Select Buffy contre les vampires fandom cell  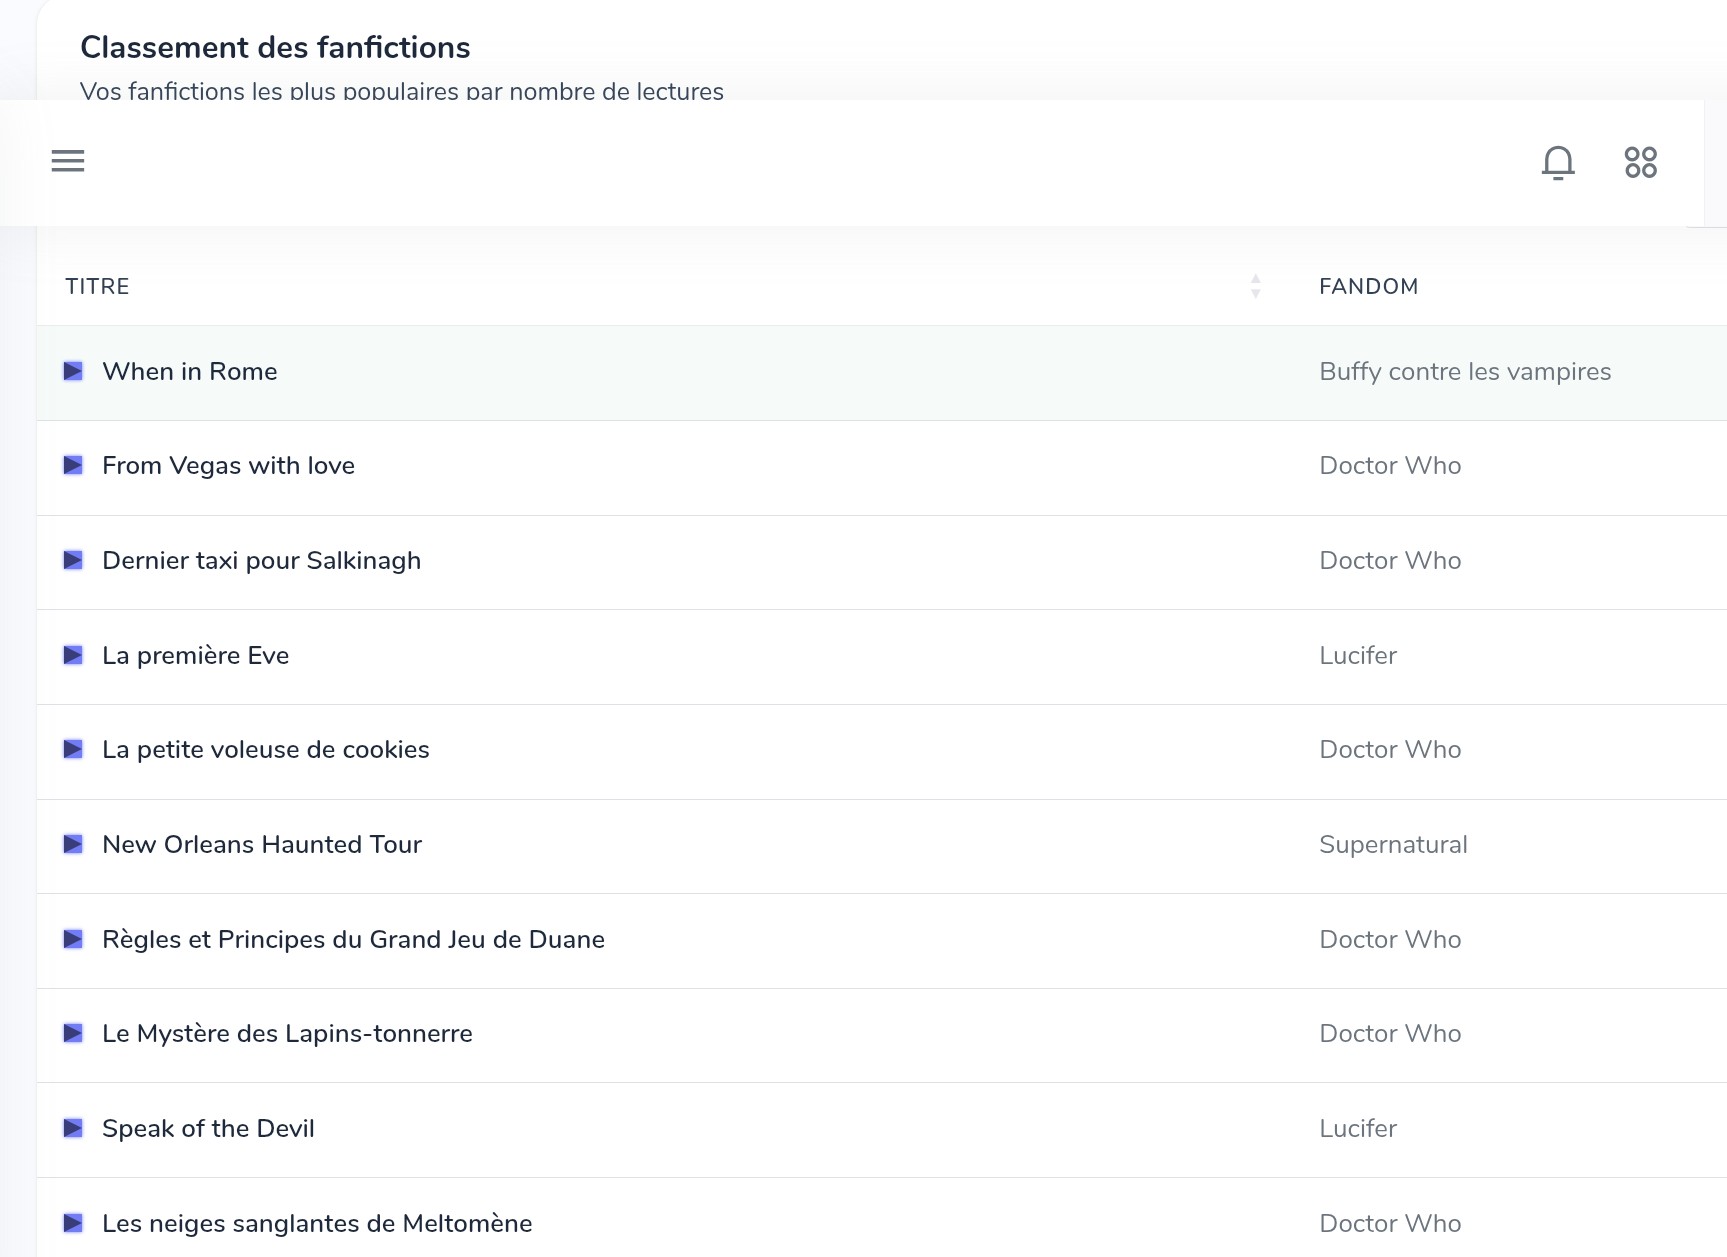click(x=1465, y=371)
